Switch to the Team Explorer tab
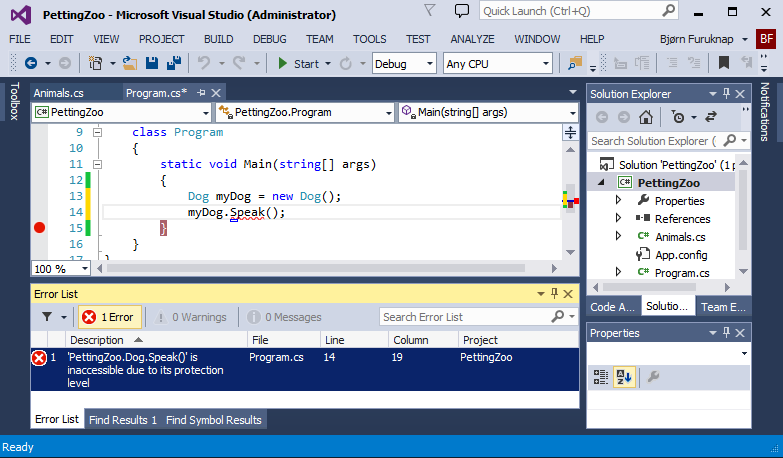This screenshot has height=458, width=783. coord(723,307)
